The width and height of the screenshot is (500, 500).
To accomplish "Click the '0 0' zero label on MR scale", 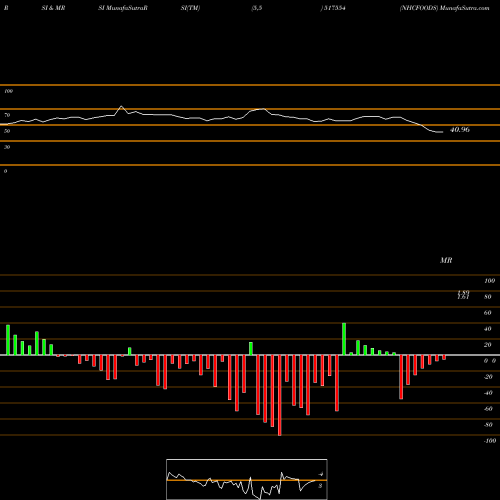I will point(490,361).
